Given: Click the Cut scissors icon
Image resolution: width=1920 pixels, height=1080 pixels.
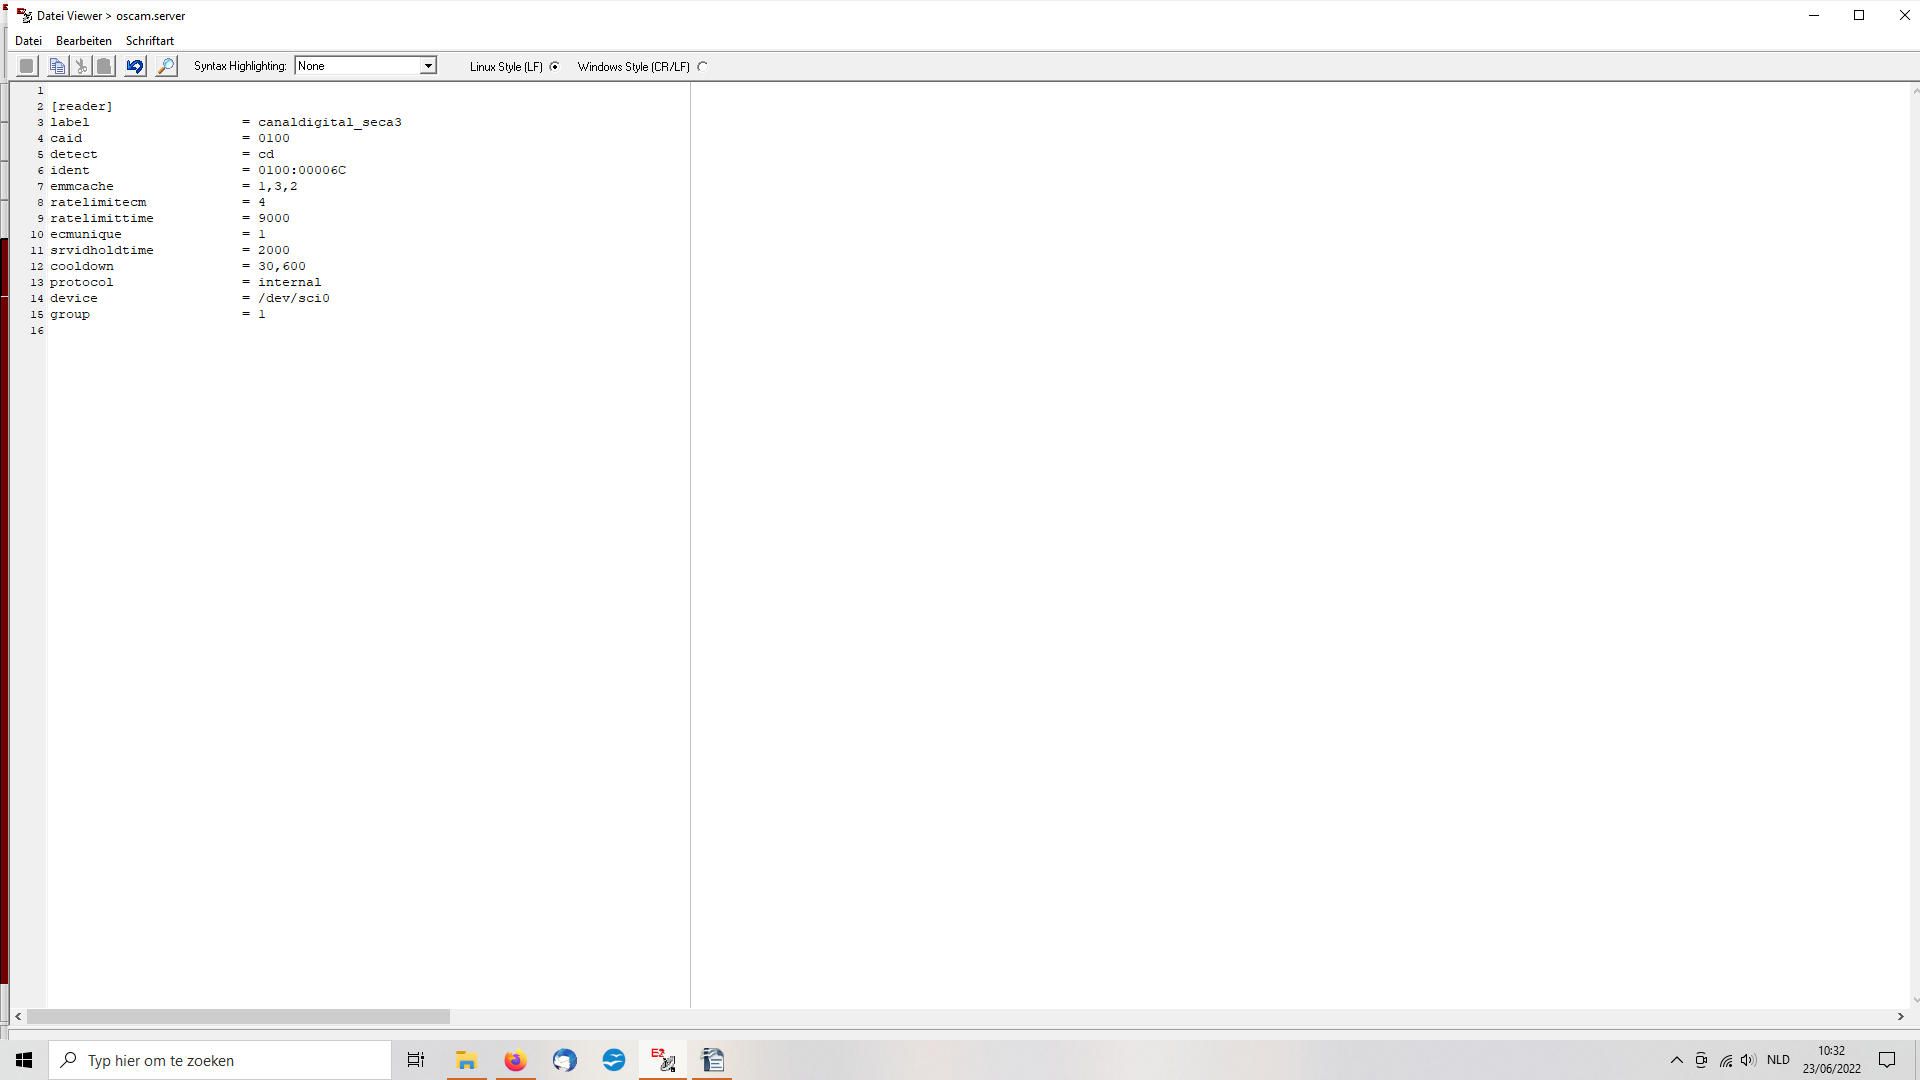Looking at the screenshot, I should point(81,66).
